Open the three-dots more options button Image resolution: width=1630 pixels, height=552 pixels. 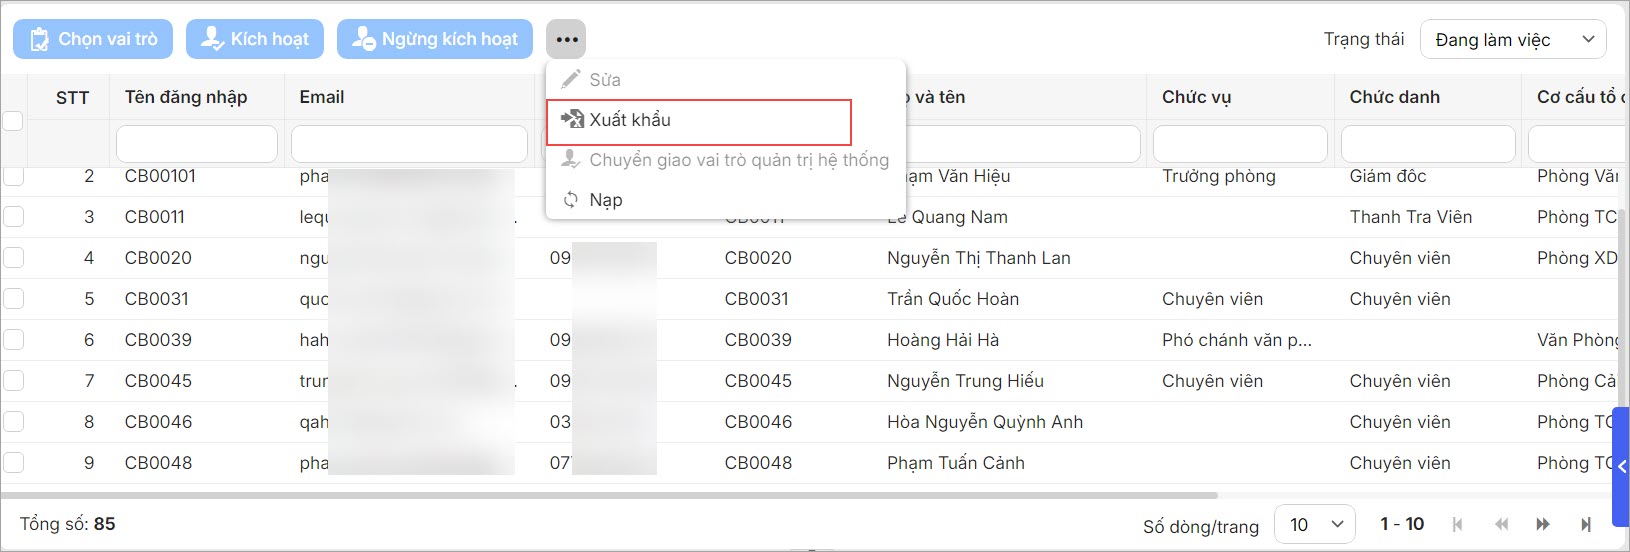[x=566, y=39]
